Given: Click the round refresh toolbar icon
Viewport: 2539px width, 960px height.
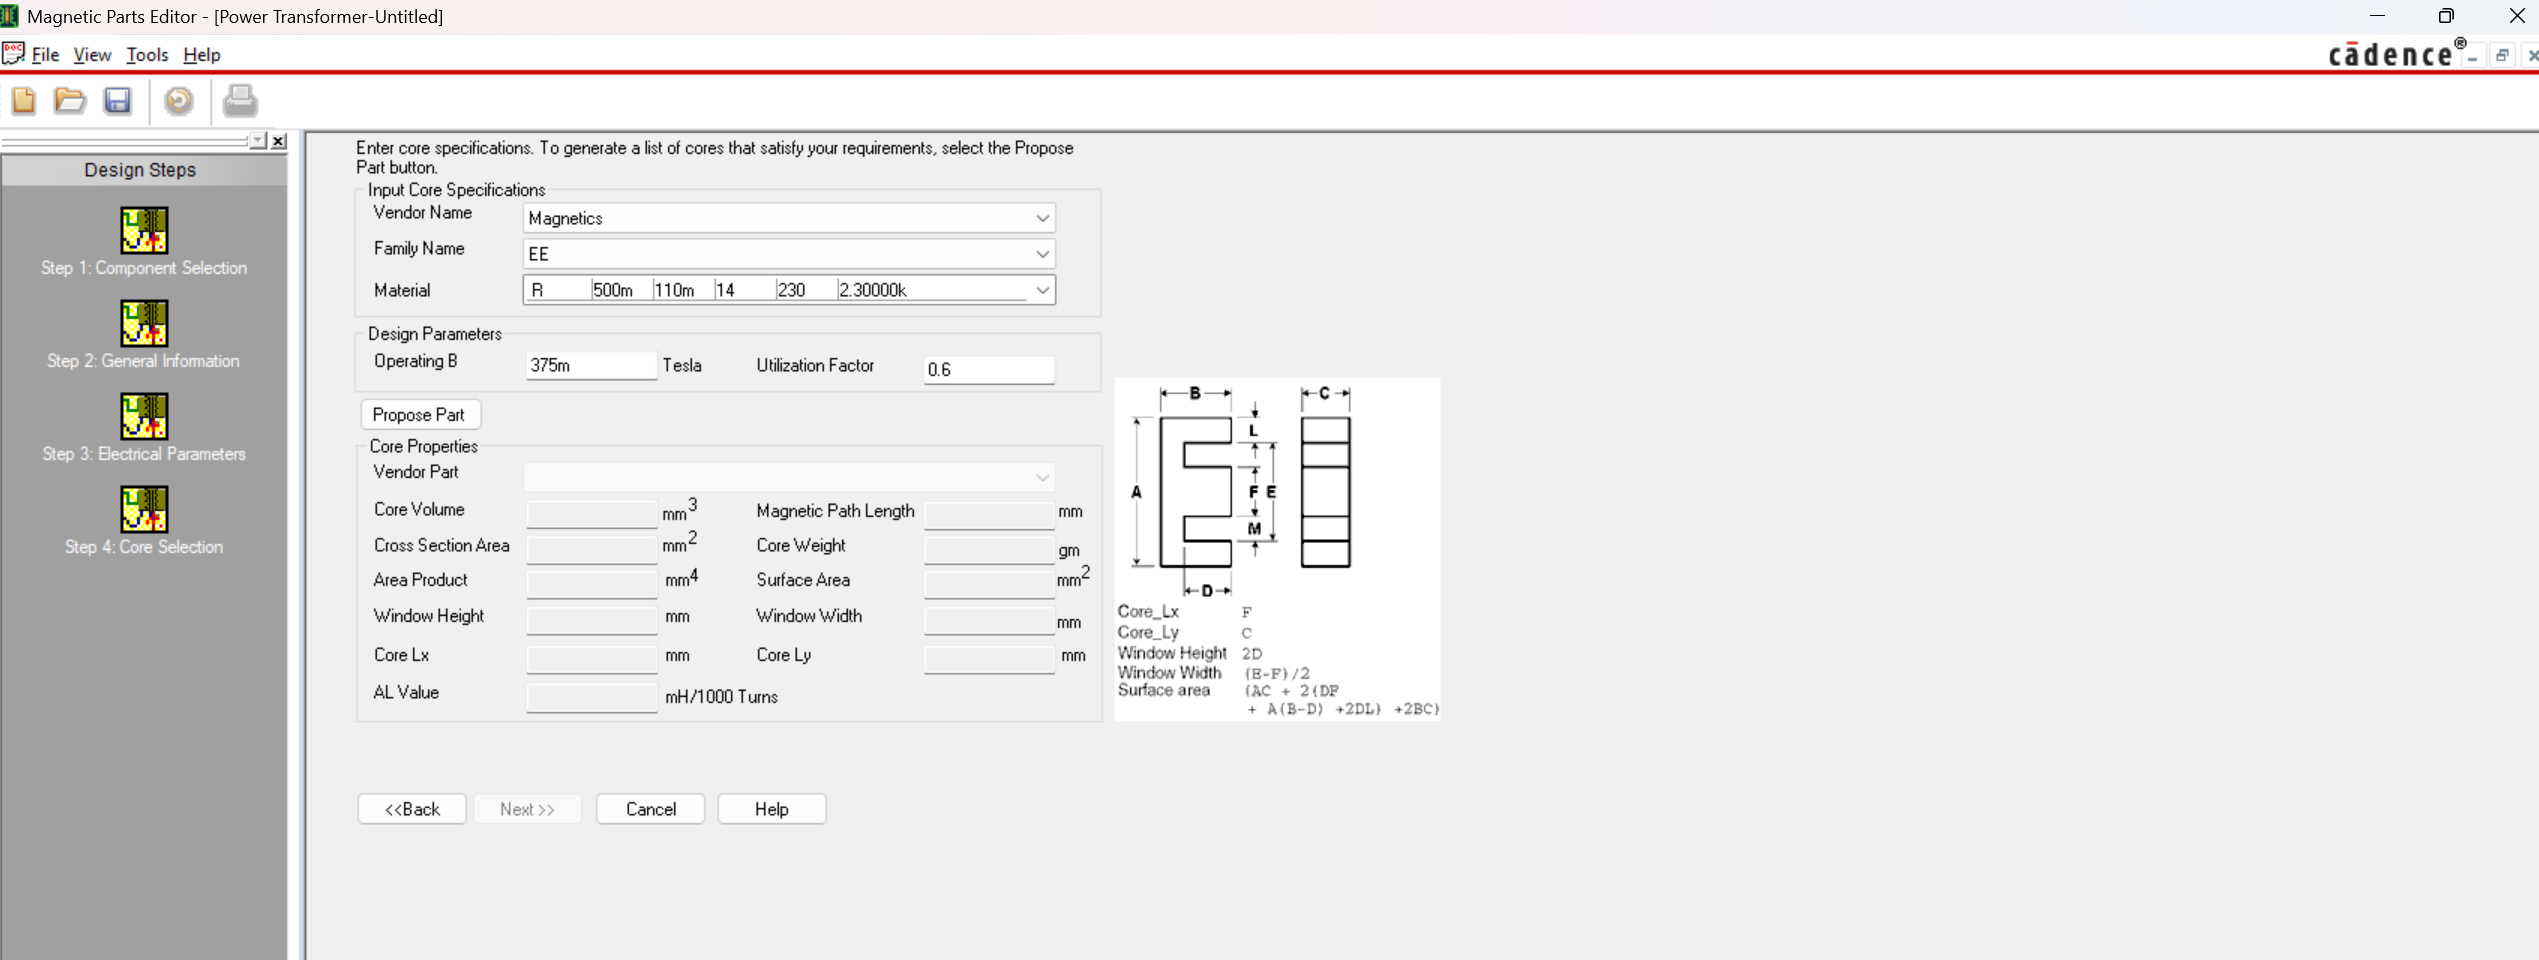Looking at the screenshot, I should [179, 101].
